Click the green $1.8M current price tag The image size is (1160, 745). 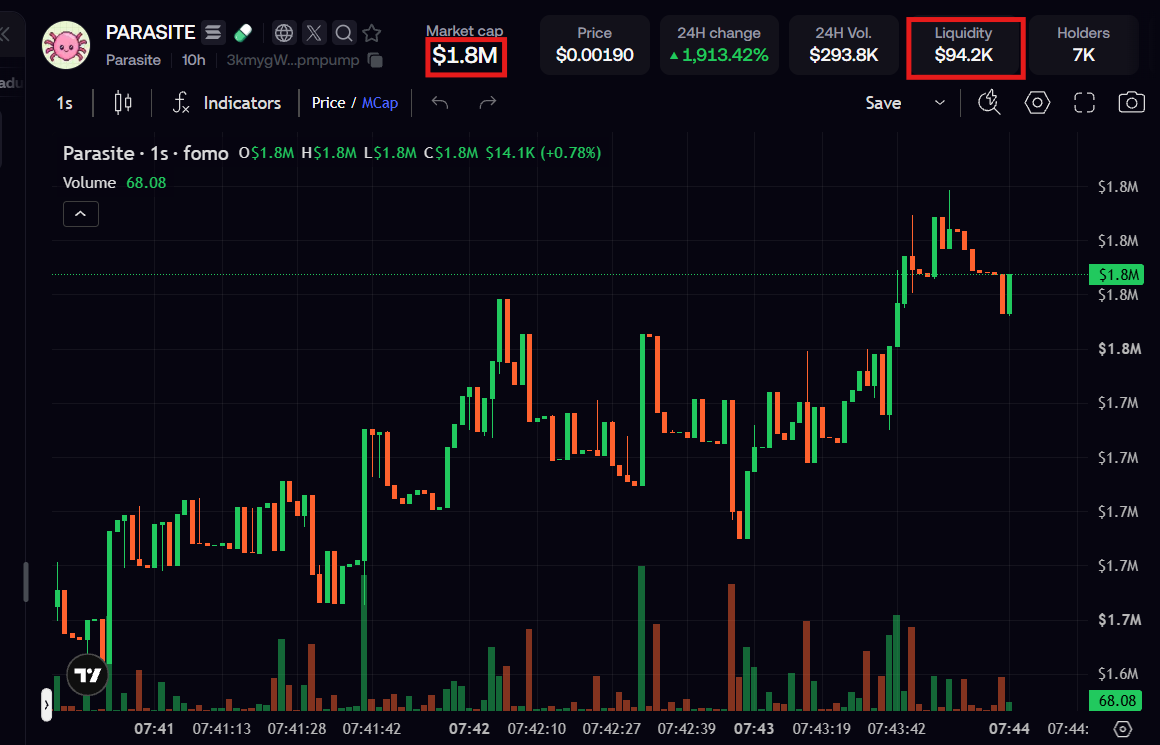click(1117, 274)
